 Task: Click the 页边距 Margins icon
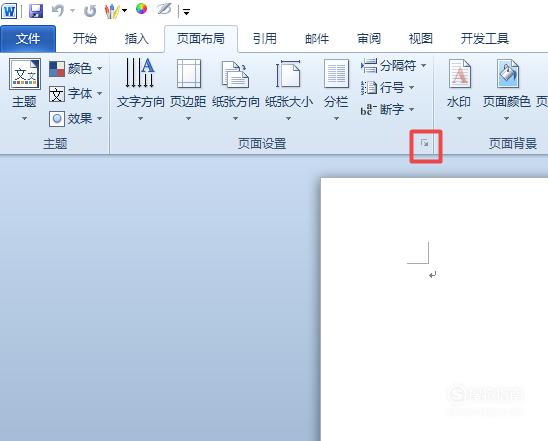189,73
